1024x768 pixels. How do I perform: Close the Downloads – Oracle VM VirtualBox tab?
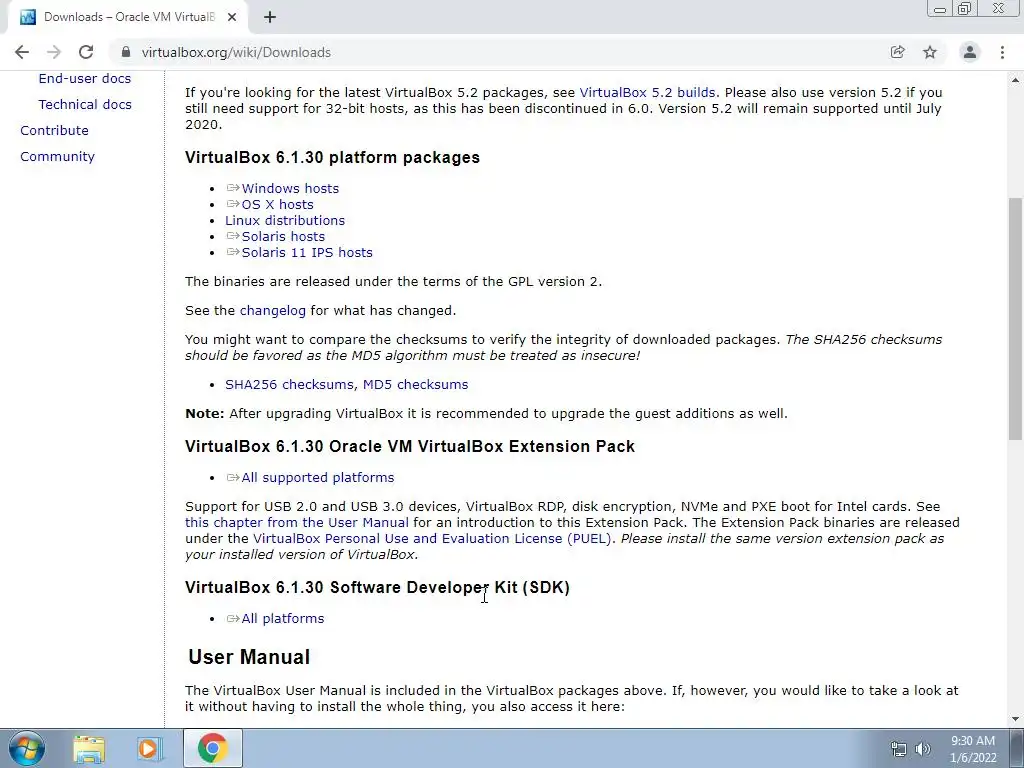click(232, 17)
